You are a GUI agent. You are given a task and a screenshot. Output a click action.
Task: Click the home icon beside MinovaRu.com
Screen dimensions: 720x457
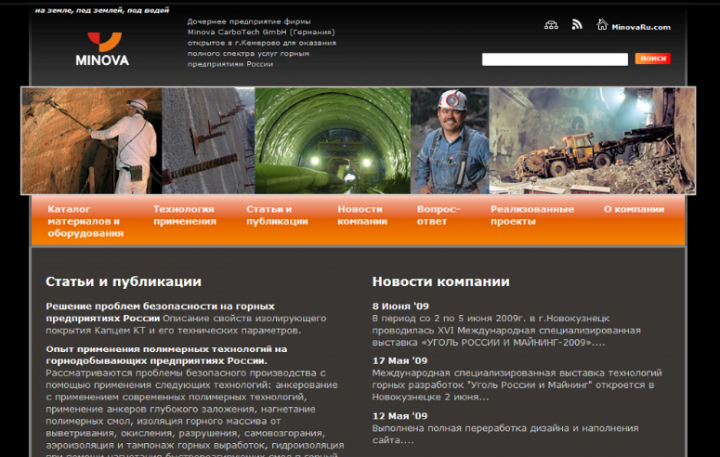click(x=602, y=25)
